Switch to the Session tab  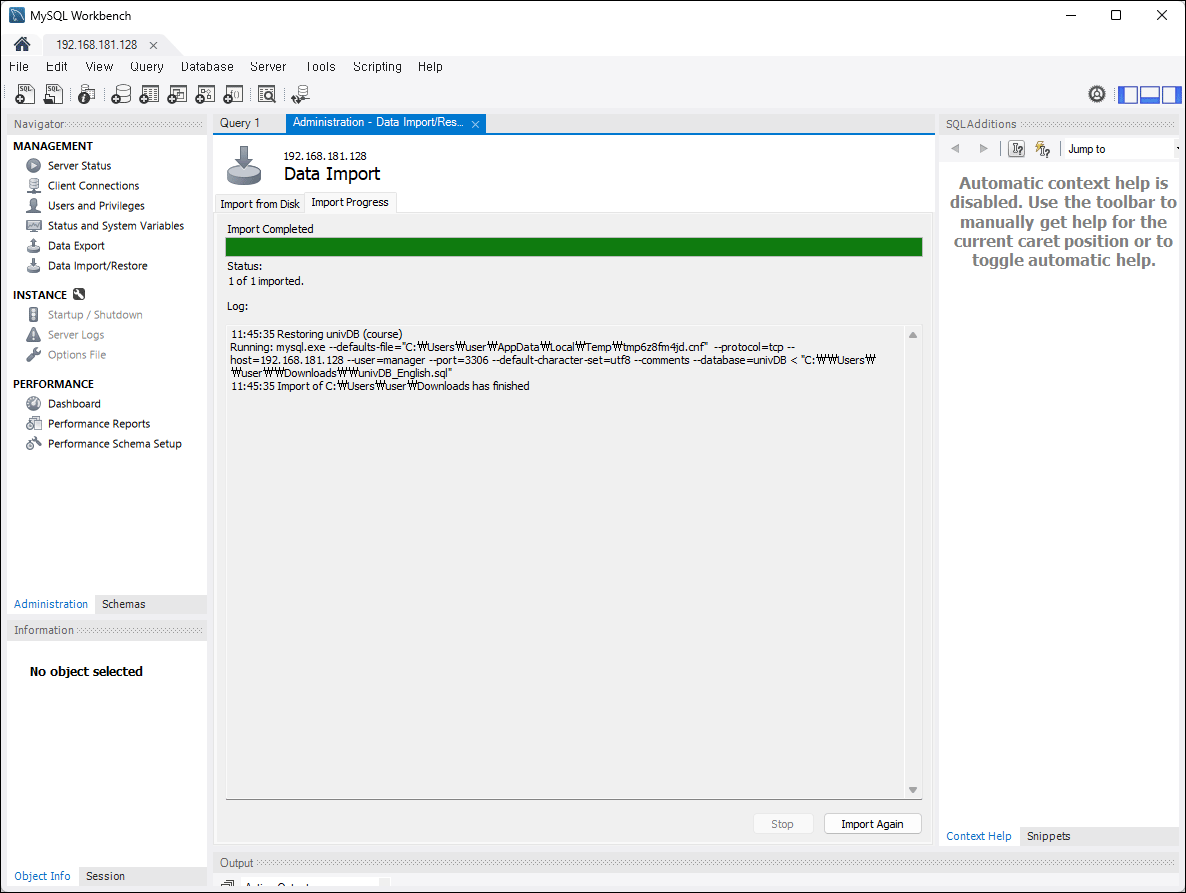pos(105,876)
